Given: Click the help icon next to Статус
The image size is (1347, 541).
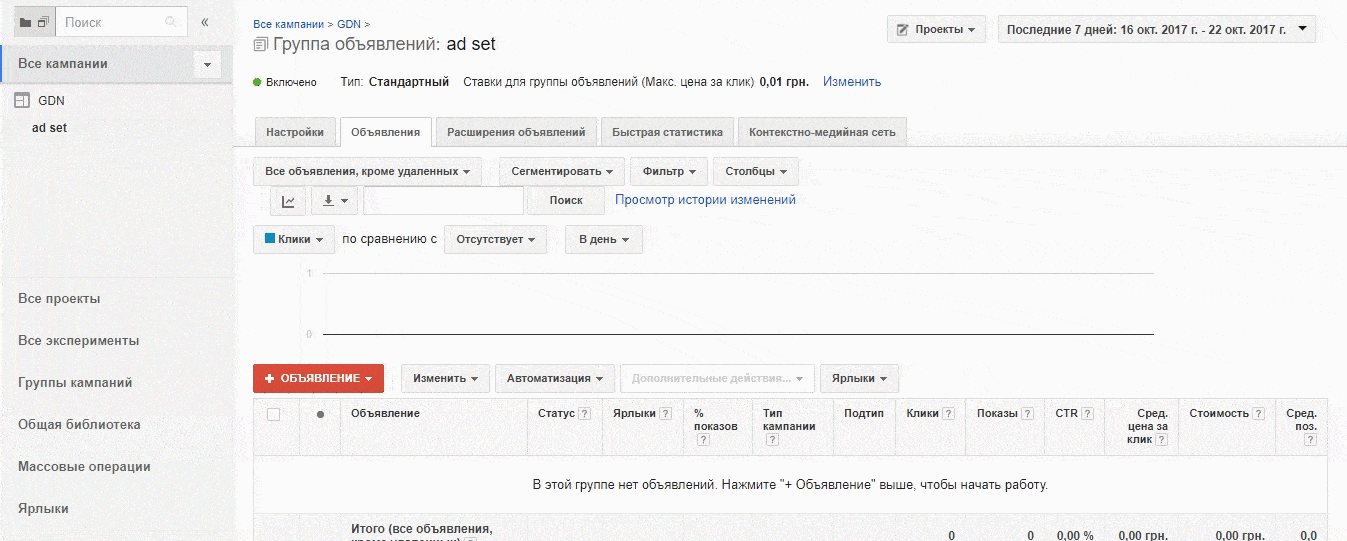Looking at the screenshot, I should click(584, 414).
